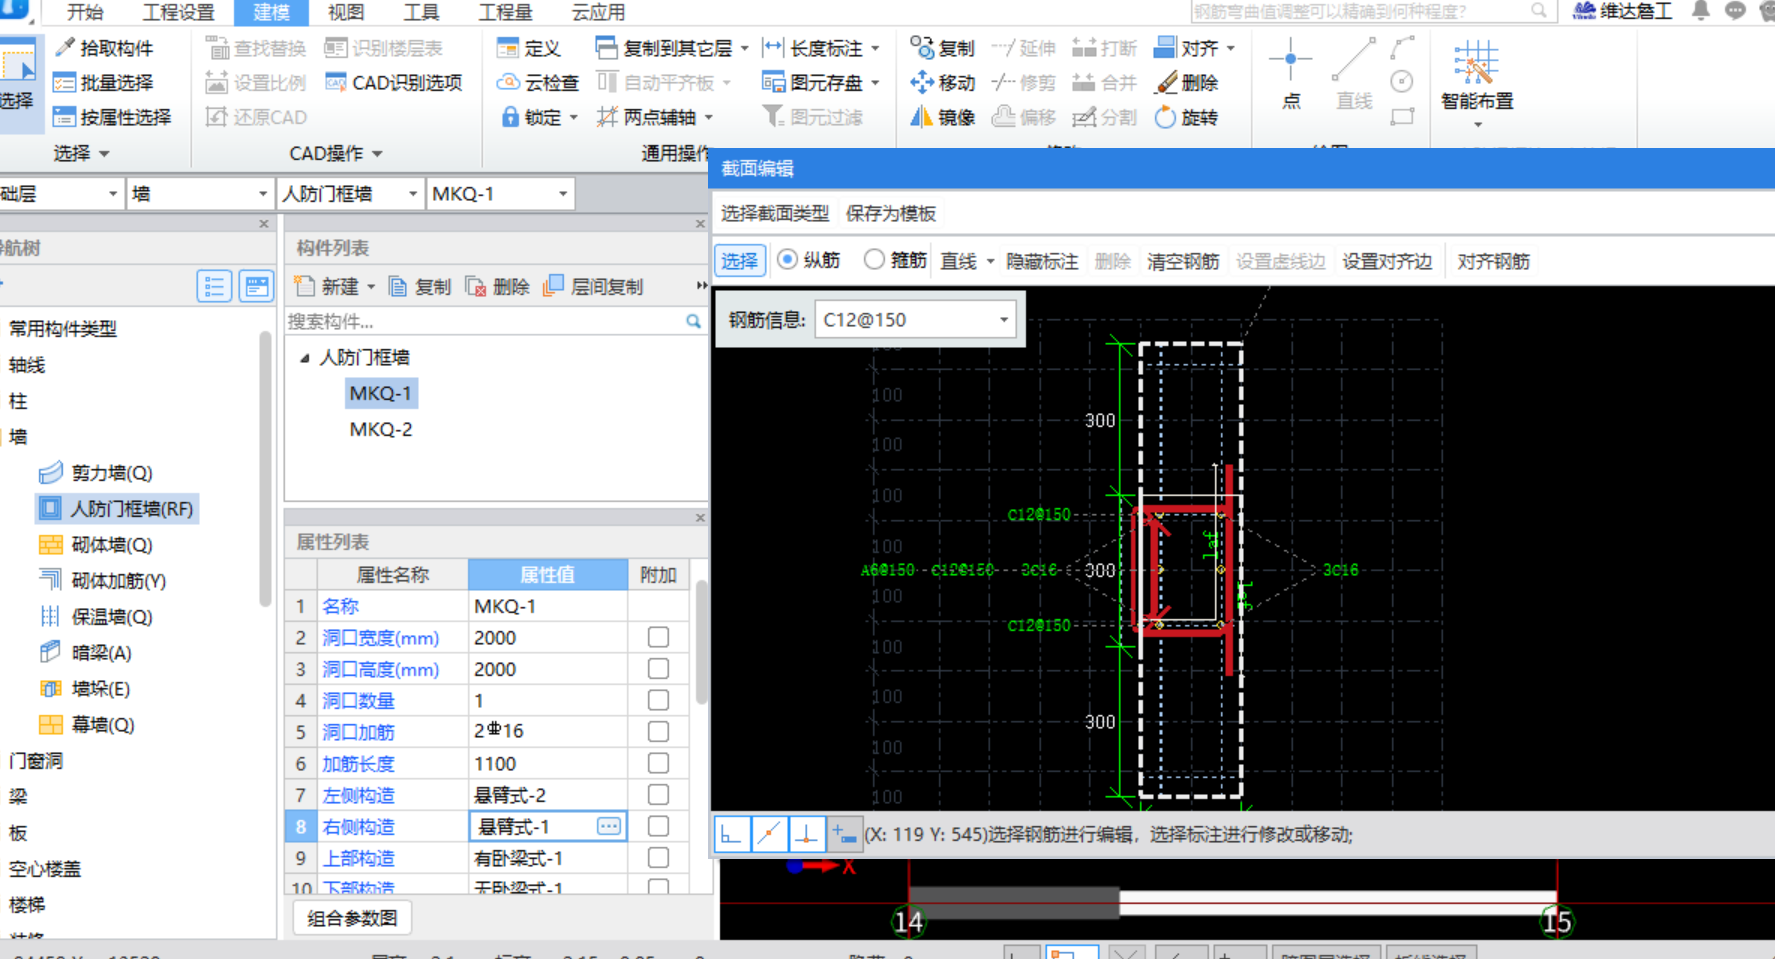Select the 旋转 rotate tool

(1186, 117)
